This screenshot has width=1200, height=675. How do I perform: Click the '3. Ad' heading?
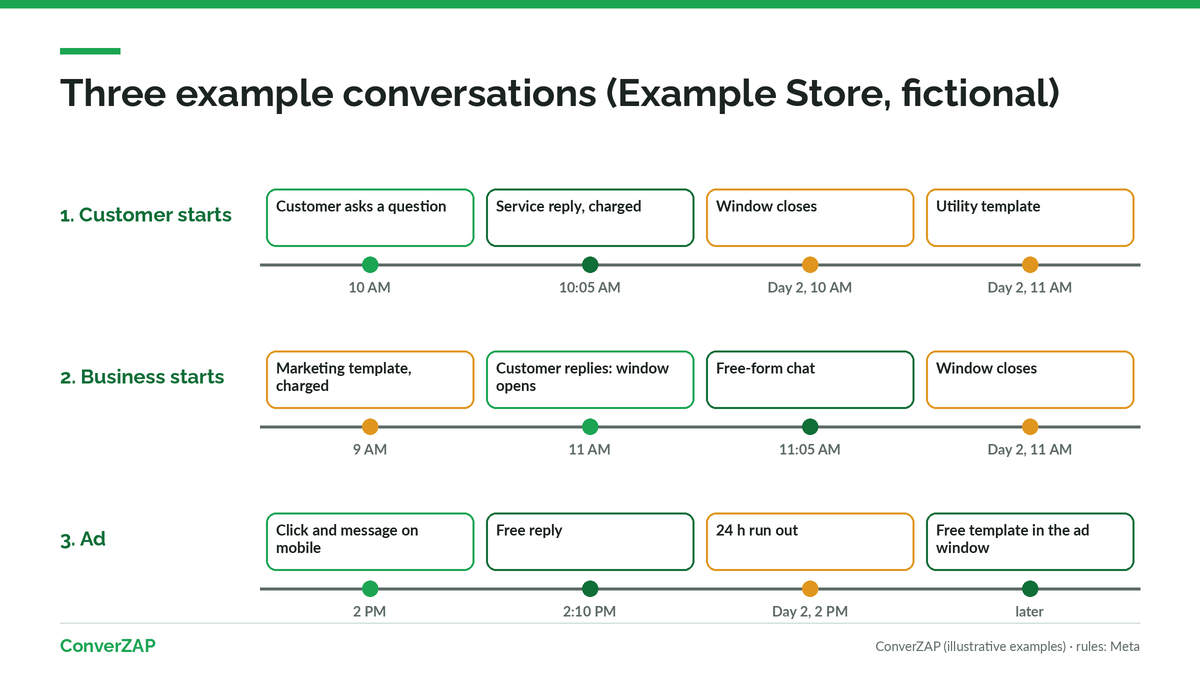pyautogui.click(x=83, y=539)
